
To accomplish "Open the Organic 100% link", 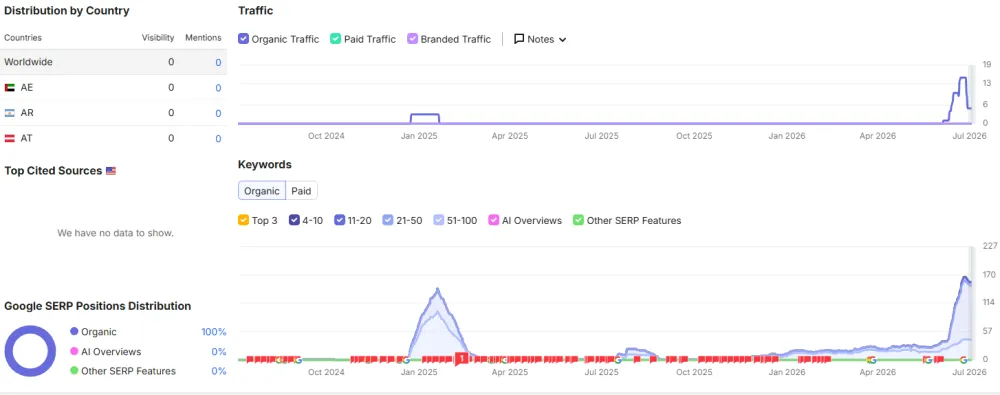I will [214, 332].
